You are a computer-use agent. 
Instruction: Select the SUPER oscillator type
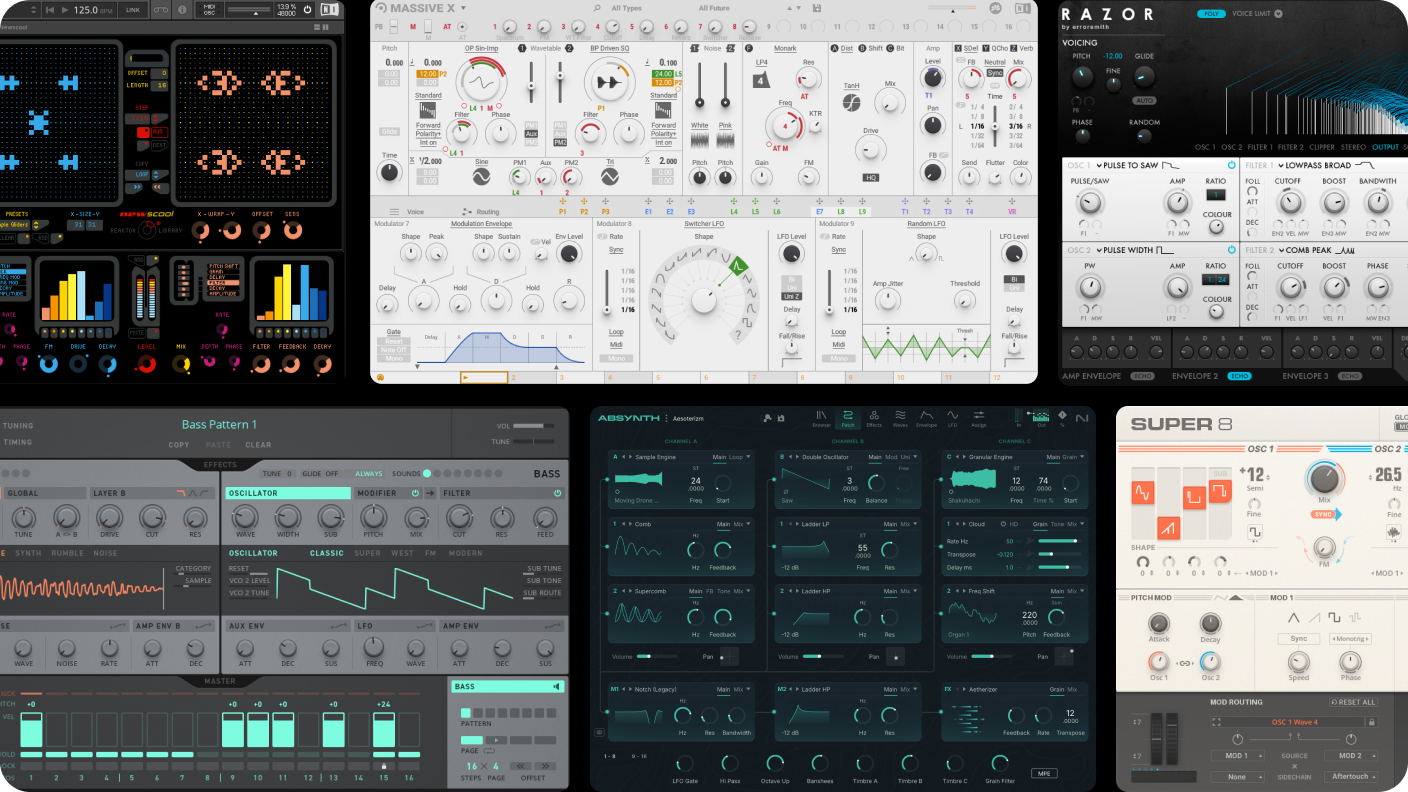pos(367,553)
